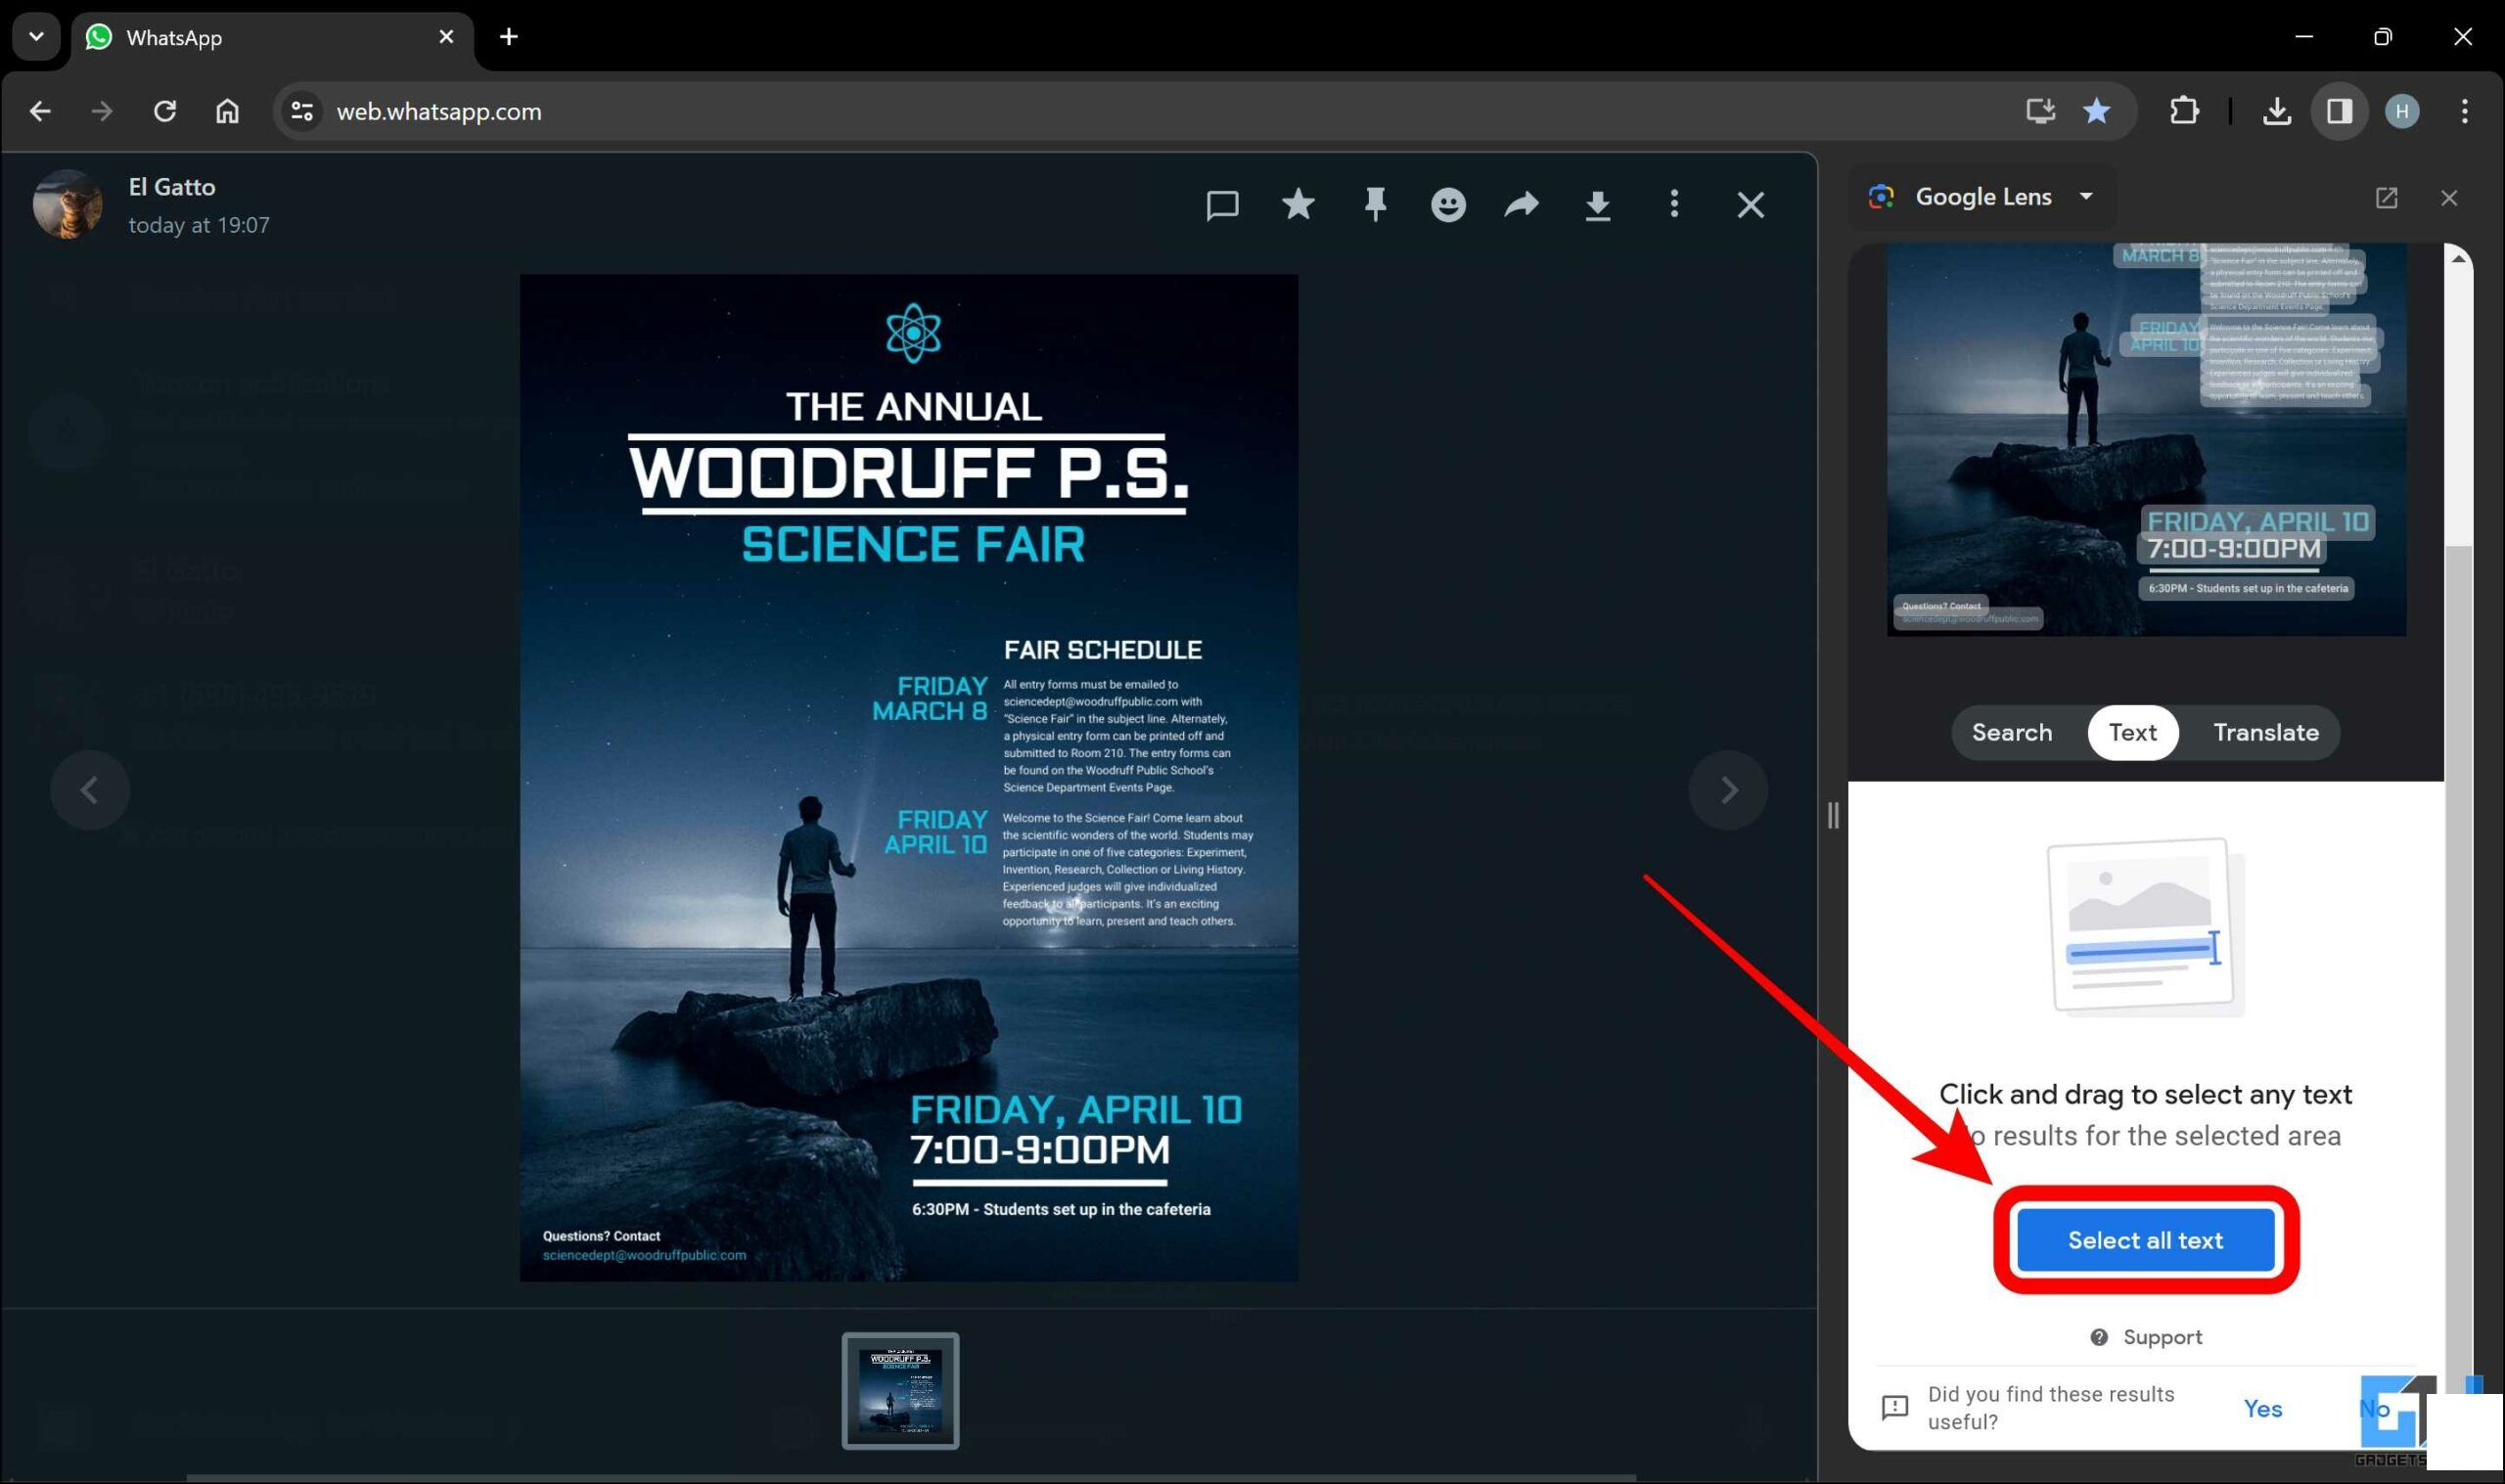Toggle WhatsApp star/favorite message
The width and height of the screenshot is (2505, 1484).
coord(1298,204)
